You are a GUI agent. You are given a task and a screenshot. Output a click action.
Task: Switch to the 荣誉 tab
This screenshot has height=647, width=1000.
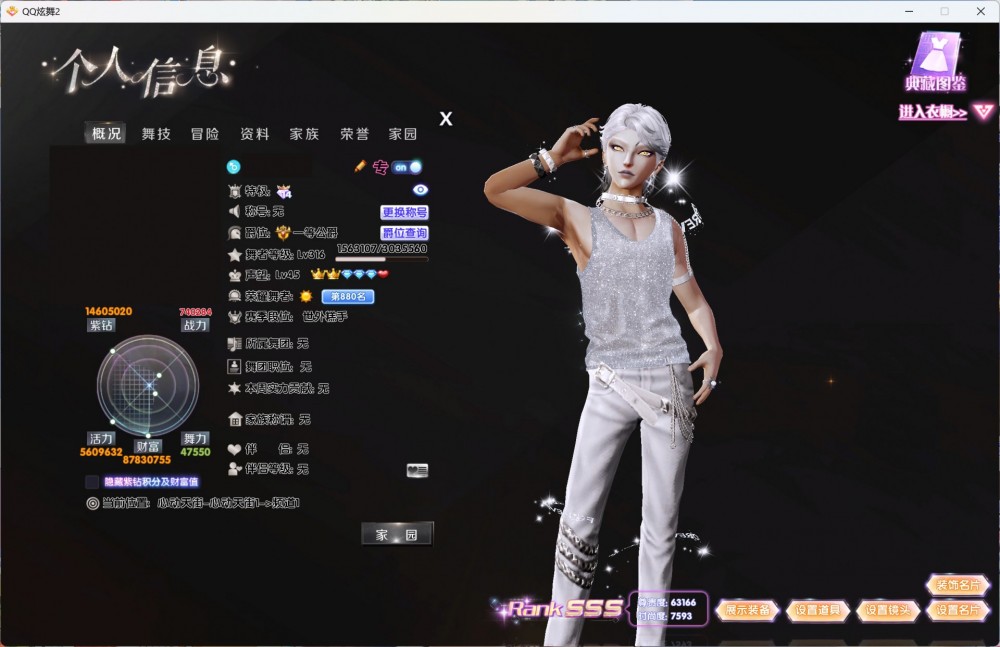354,134
